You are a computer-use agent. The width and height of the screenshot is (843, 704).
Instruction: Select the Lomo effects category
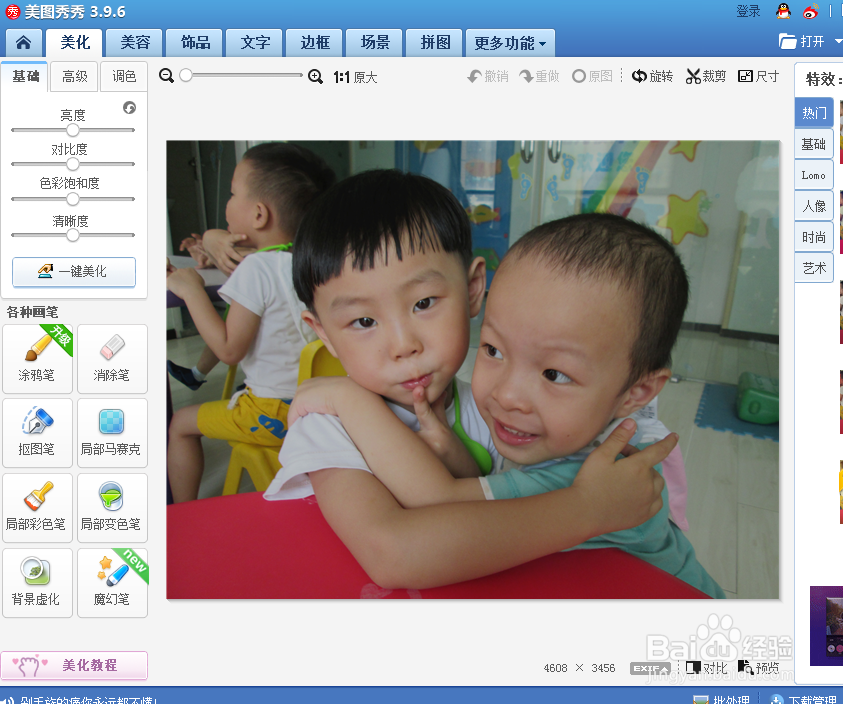coord(814,175)
